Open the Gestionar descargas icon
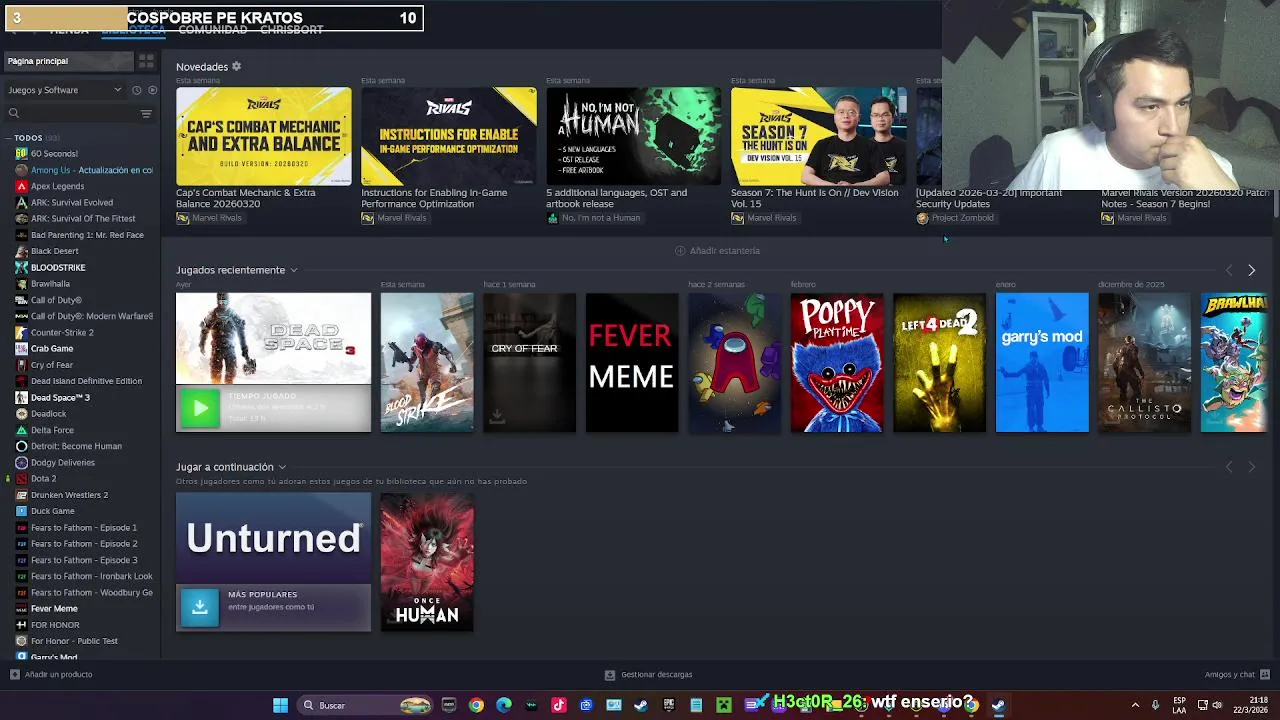This screenshot has height=720, width=1280. pos(610,675)
